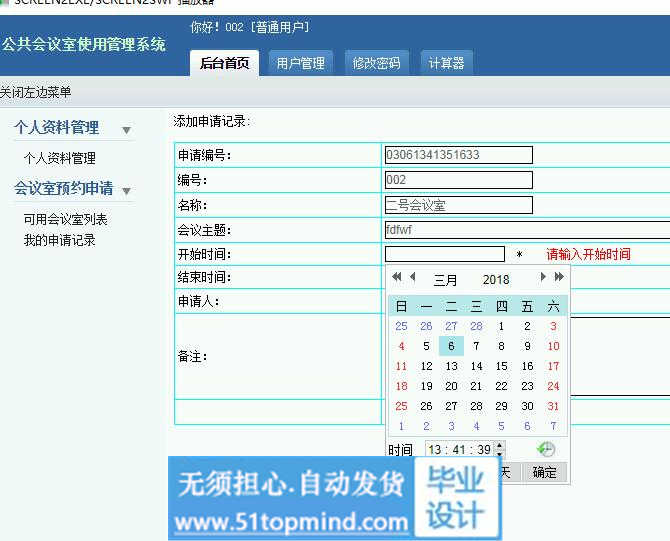Select day 15 in the calendar
The height and width of the screenshot is (541, 670).
[x=502, y=366]
